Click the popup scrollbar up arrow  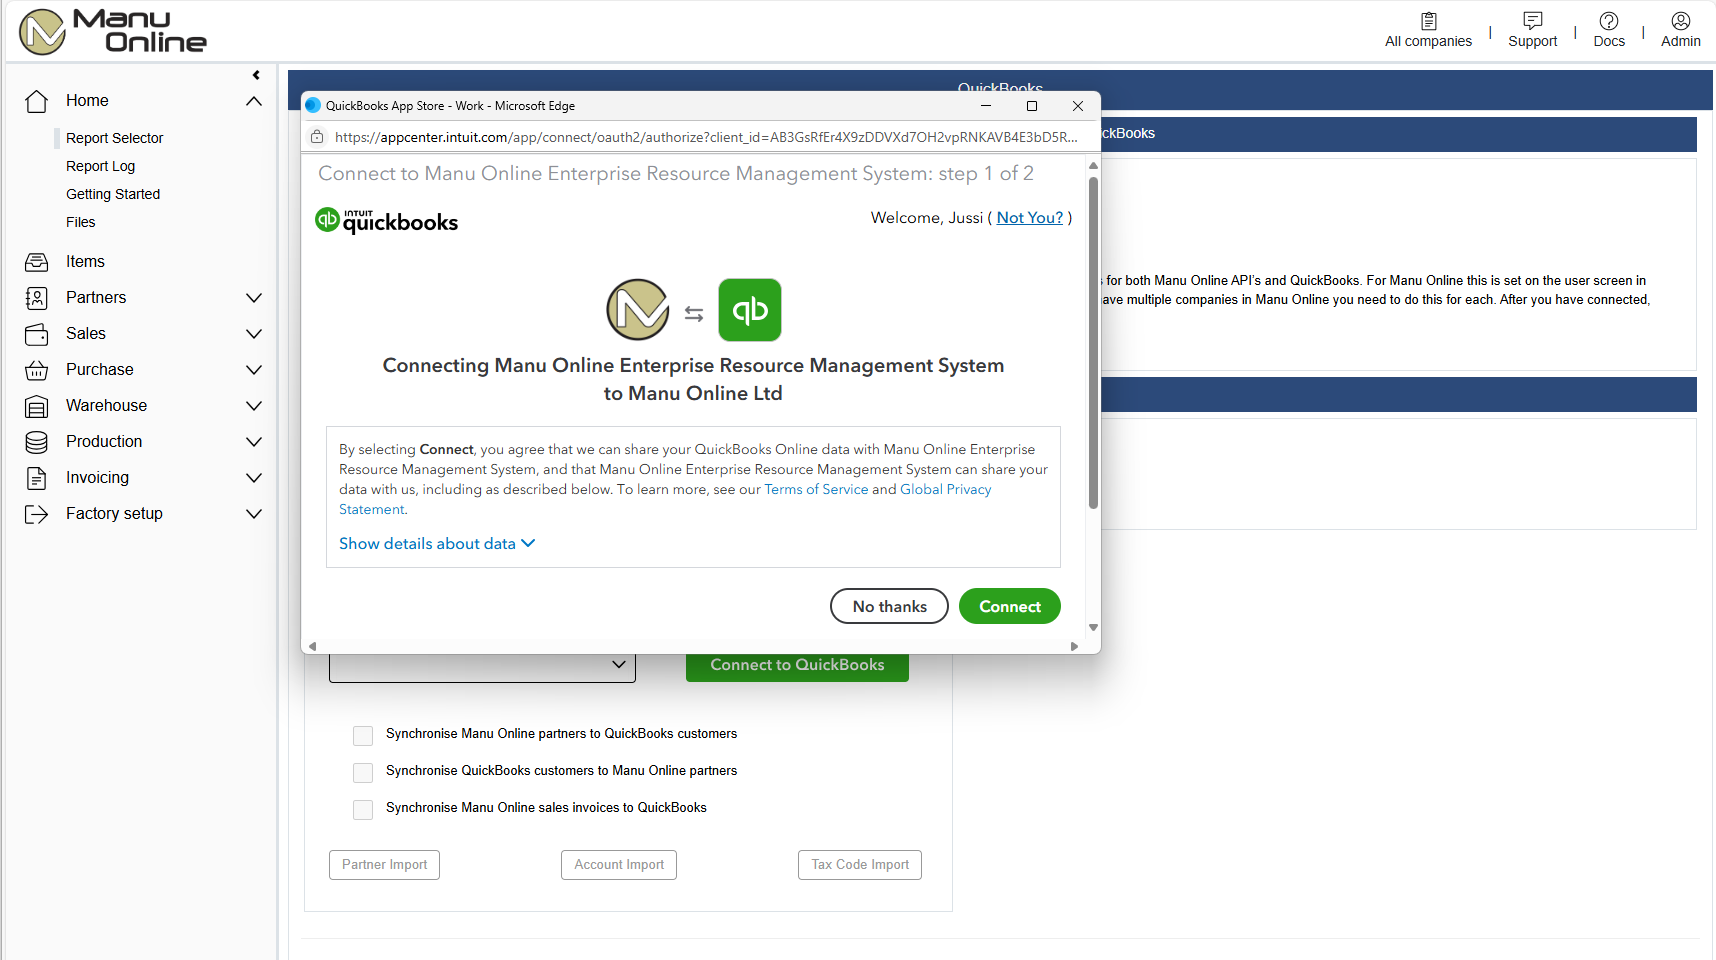(x=1093, y=166)
